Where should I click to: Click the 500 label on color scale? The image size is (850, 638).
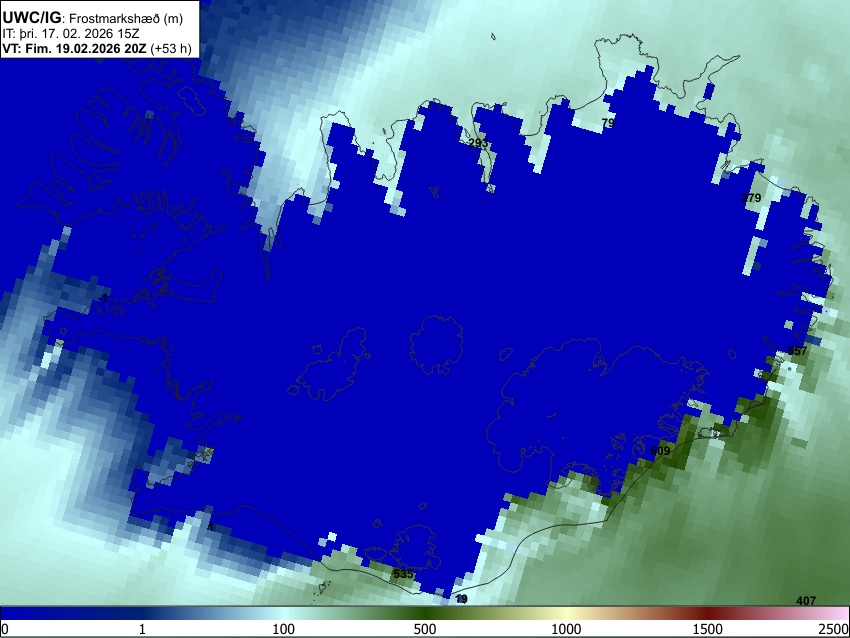425,629
